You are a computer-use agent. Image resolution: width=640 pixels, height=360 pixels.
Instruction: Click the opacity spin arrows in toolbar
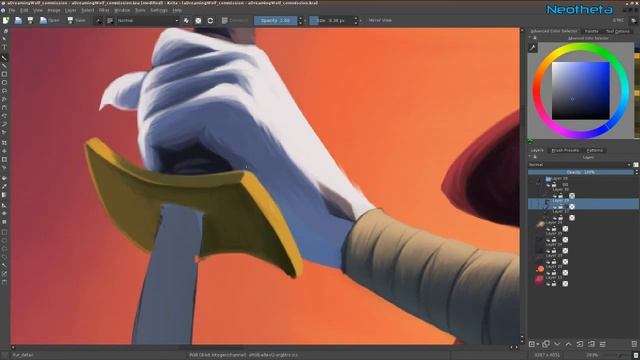click(x=300, y=20)
